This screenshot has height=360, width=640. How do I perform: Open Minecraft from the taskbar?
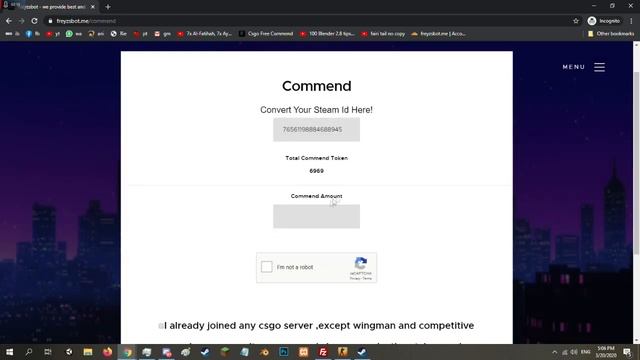[224, 352]
